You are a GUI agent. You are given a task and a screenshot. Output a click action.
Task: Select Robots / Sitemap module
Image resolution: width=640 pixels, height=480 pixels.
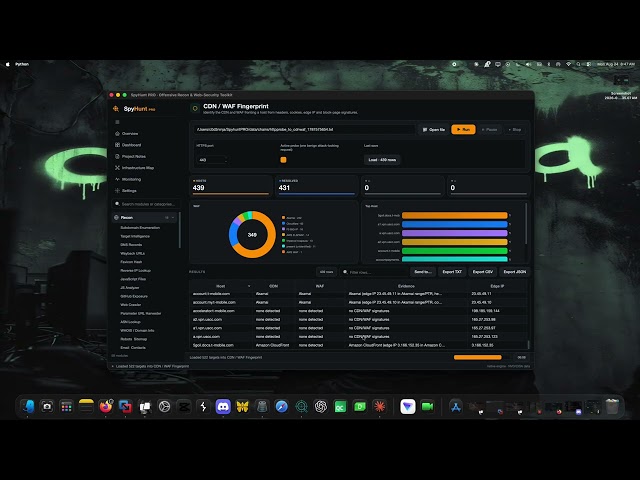pos(133,339)
